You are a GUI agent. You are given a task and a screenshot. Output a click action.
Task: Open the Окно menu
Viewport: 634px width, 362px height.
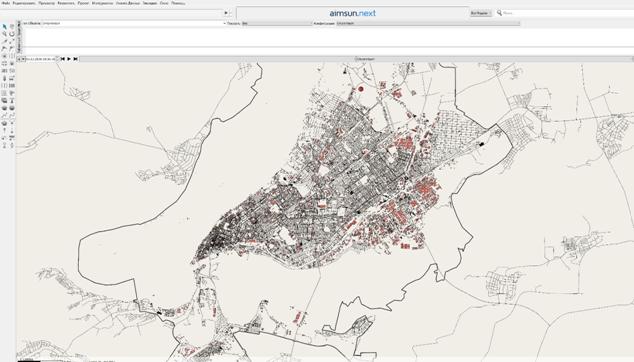[x=164, y=3]
